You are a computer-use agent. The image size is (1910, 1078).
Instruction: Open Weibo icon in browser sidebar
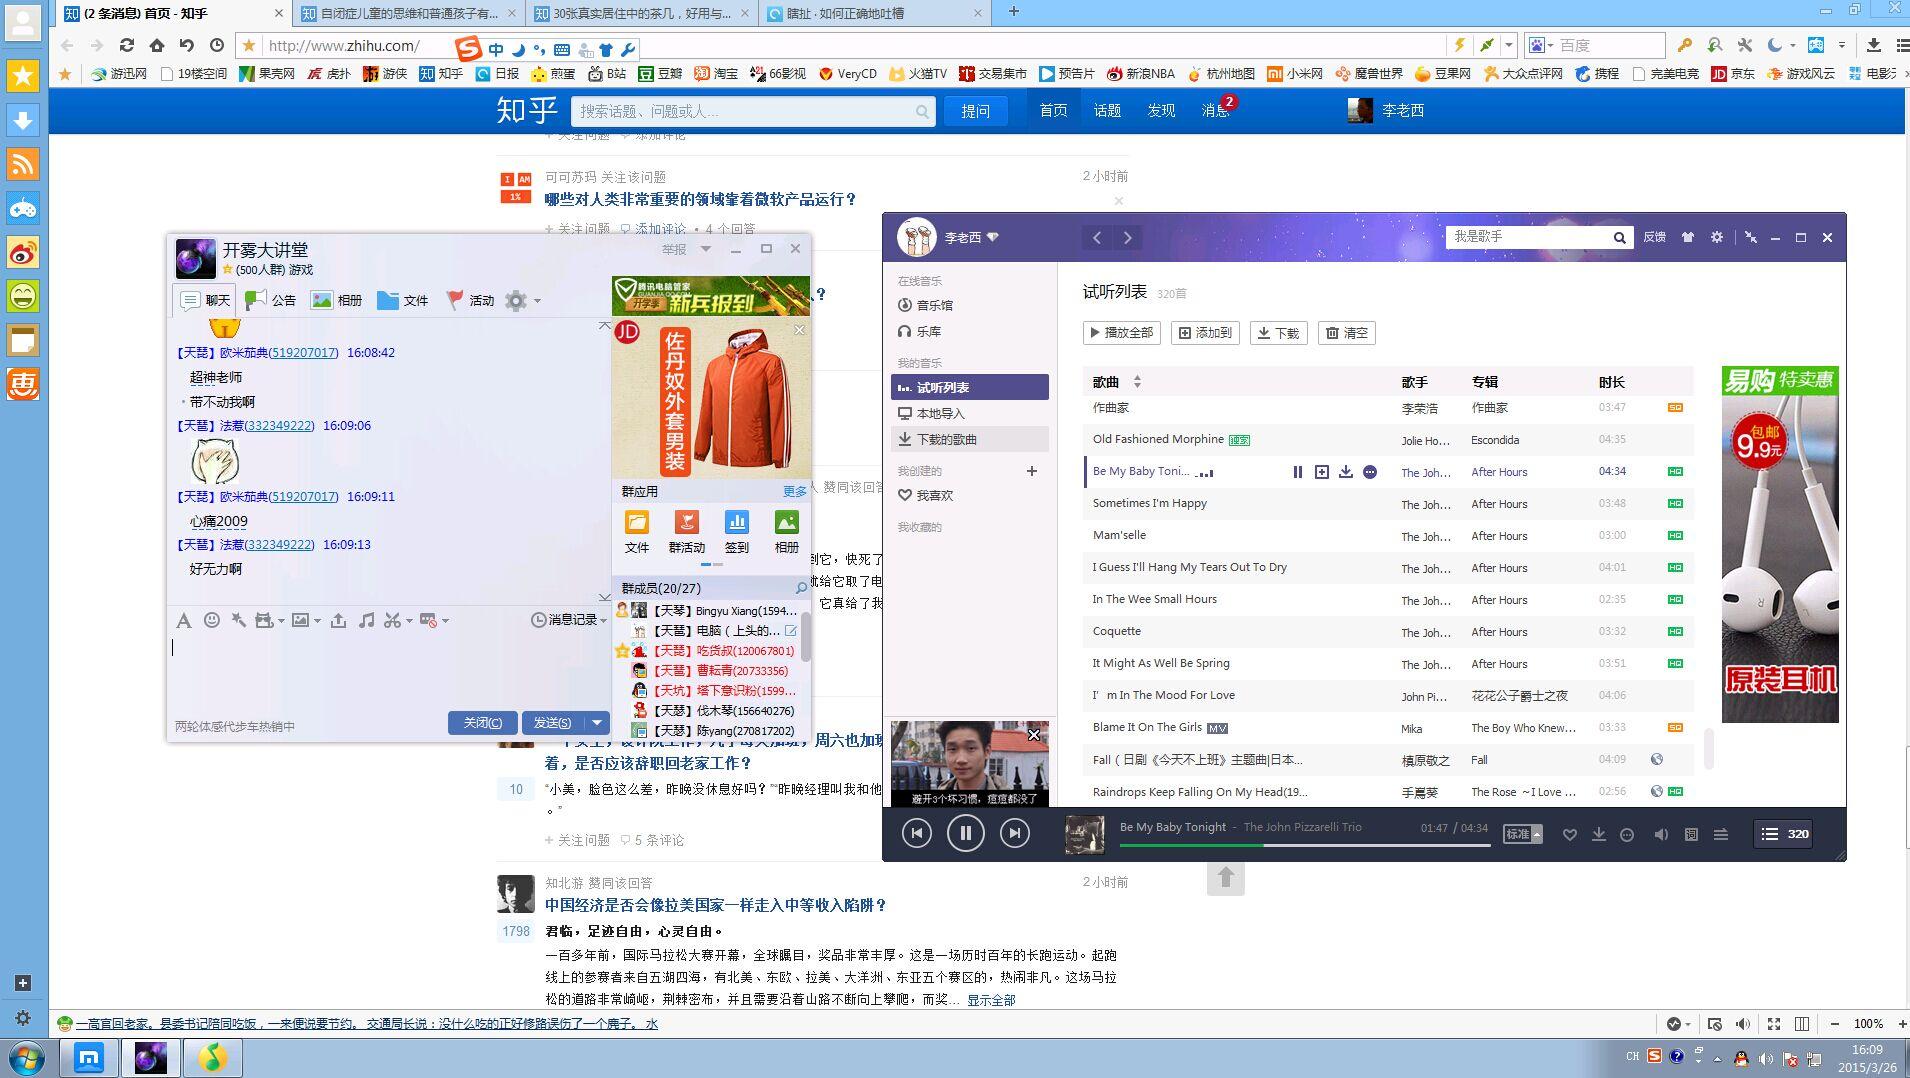point(23,253)
